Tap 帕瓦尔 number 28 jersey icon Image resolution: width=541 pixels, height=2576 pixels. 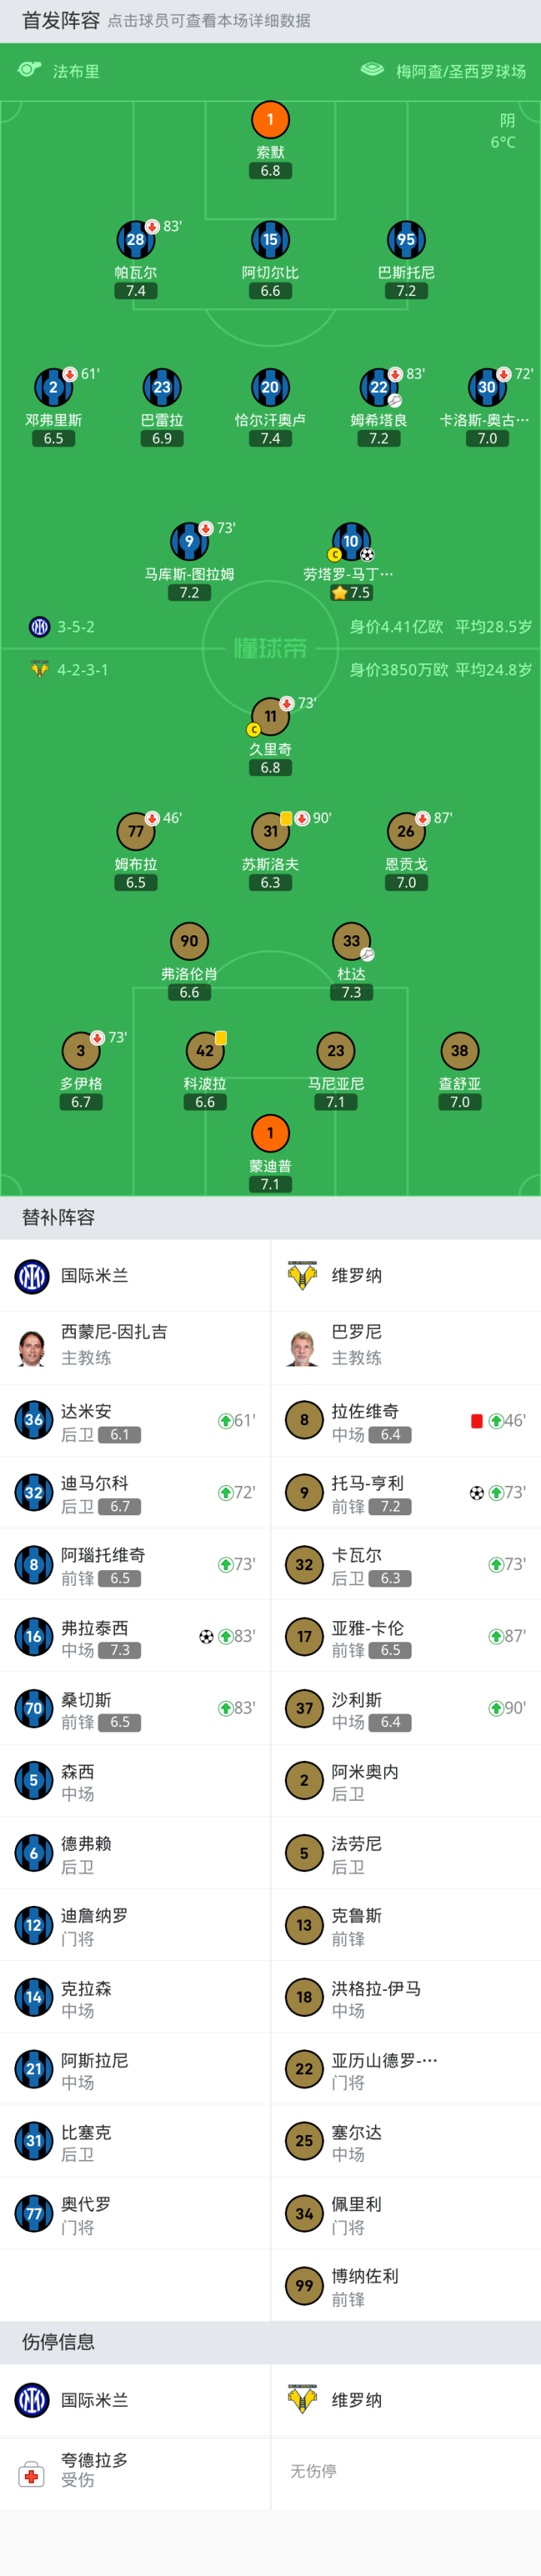136,240
